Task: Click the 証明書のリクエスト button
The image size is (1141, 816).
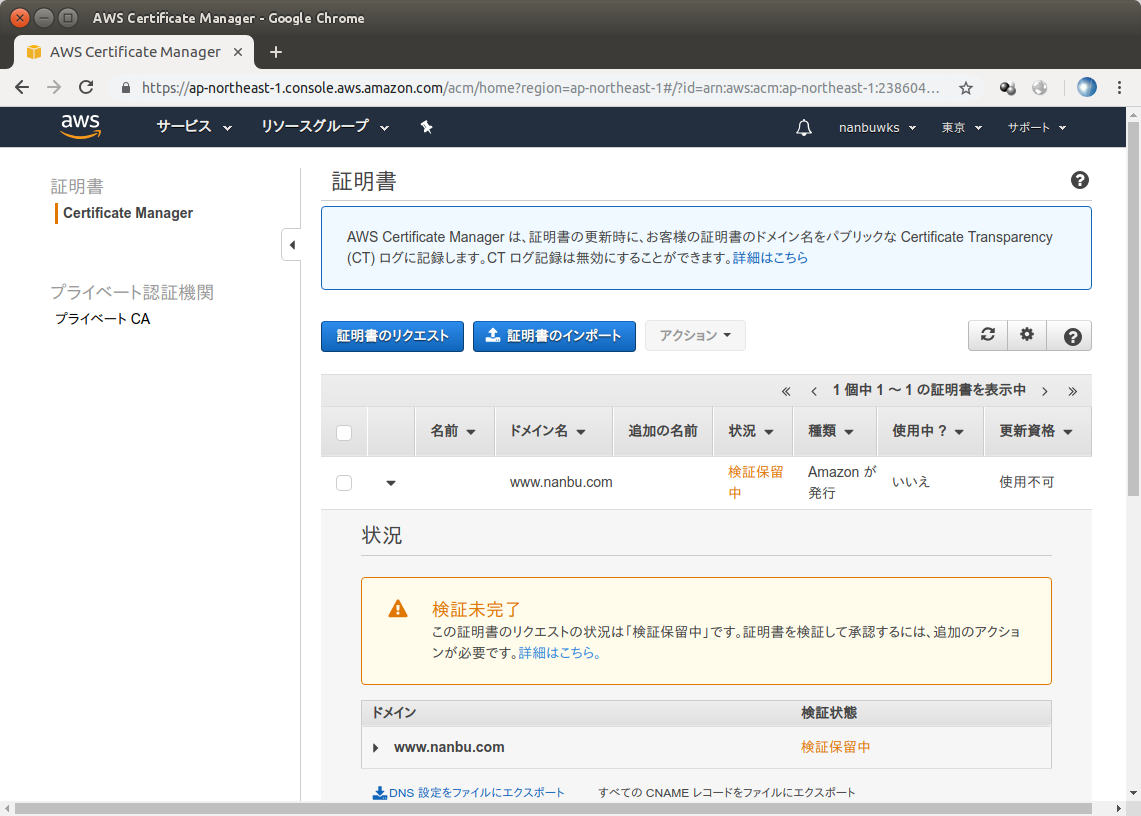Action: 392,336
